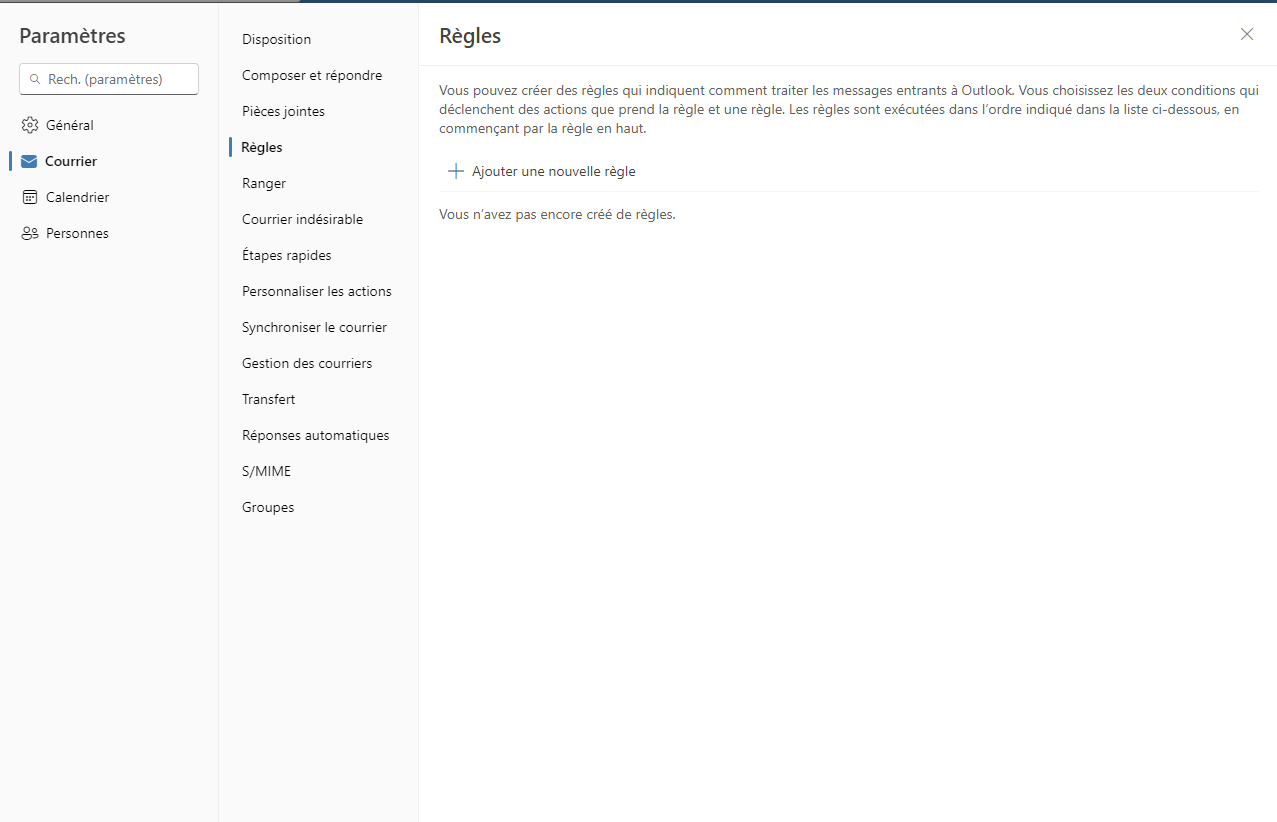This screenshot has height=822, width=1277.
Task: Open the Disposition settings
Action: 276,39
